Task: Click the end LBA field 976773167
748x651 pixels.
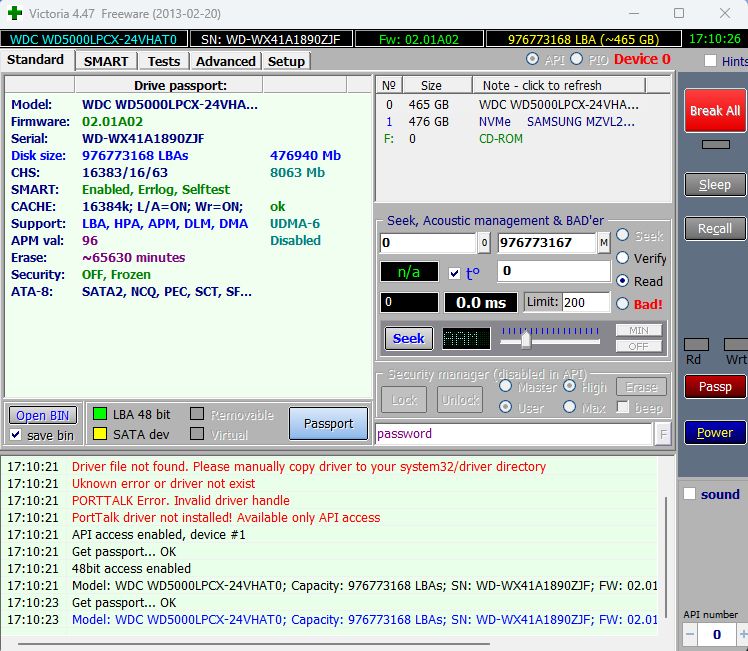Action: pyautogui.click(x=547, y=243)
